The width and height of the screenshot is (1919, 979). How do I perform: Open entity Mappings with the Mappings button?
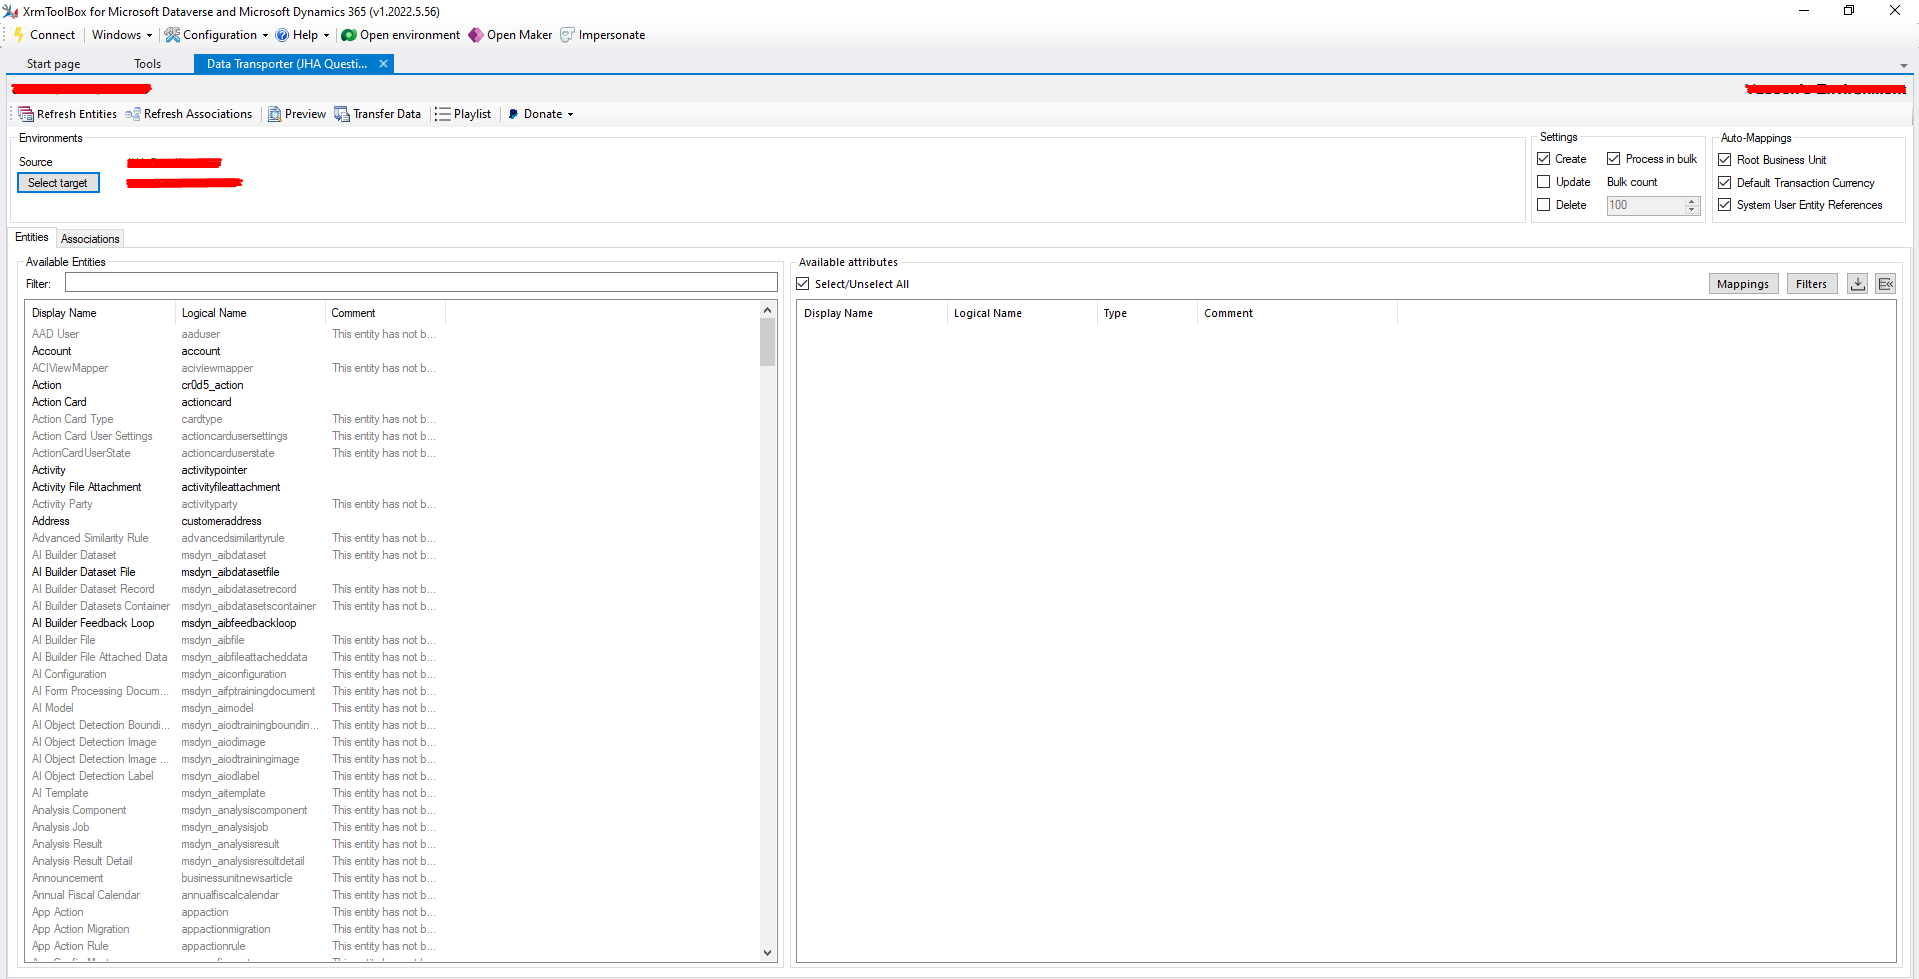point(1743,283)
